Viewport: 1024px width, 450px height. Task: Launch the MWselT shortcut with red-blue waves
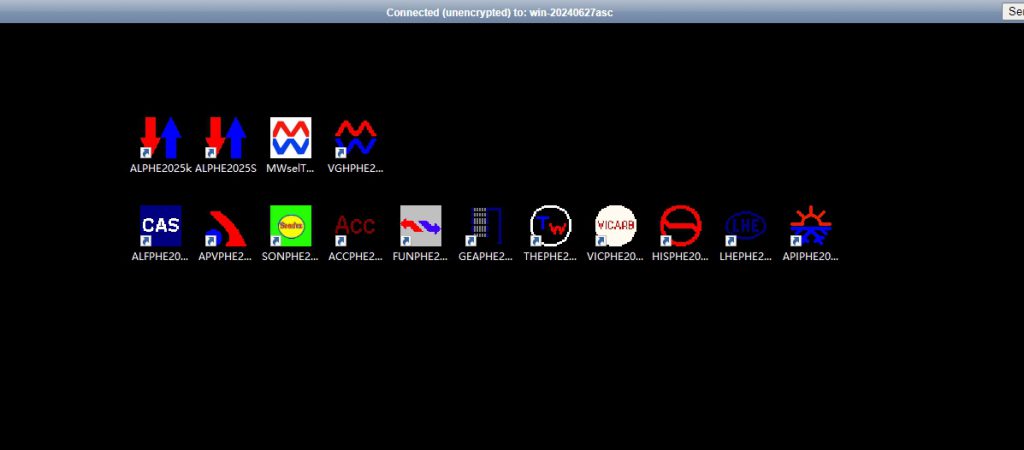click(290, 138)
